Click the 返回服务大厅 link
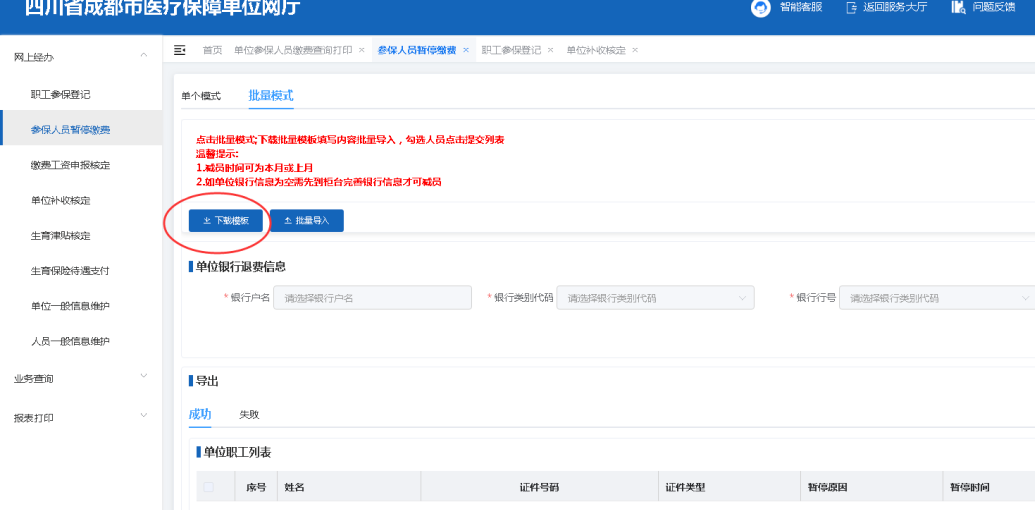Image resolution: width=1035 pixels, height=510 pixels. pyautogui.click(x=894, y=8)
